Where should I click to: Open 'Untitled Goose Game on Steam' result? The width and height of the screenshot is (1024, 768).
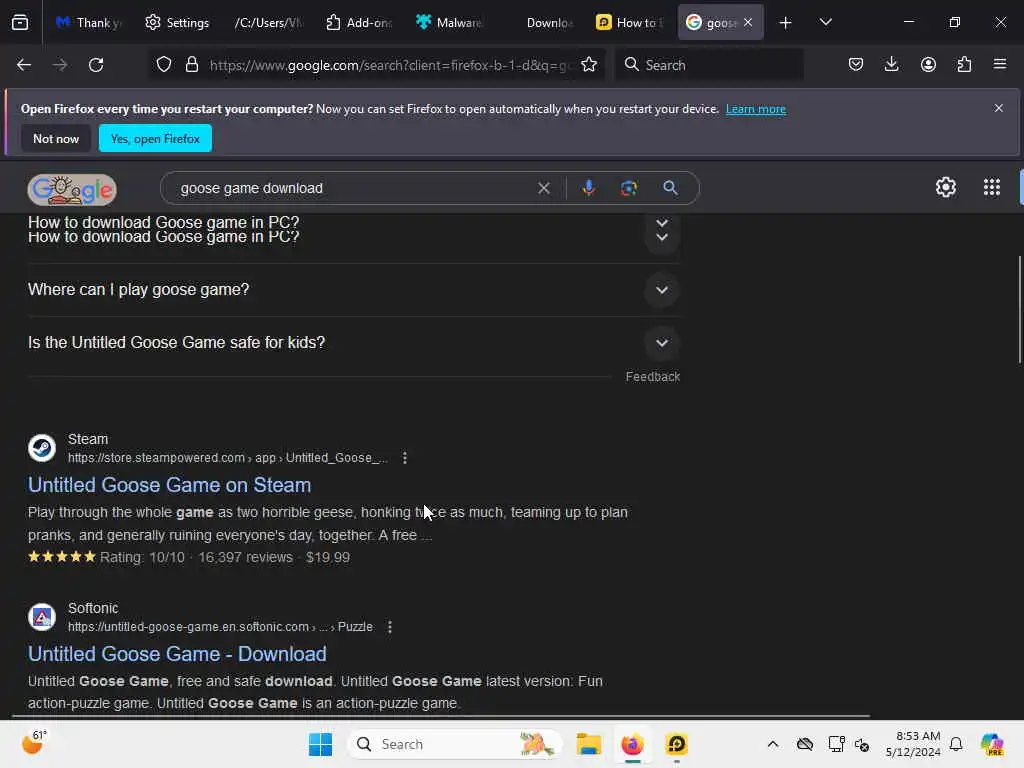tap(169, 485)
